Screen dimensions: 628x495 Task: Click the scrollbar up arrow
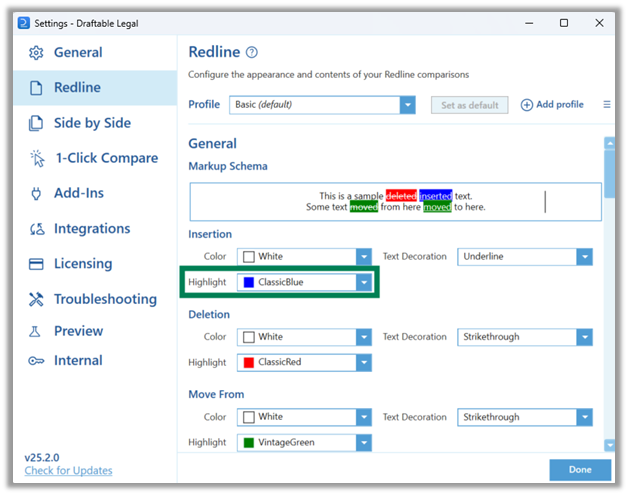[x=609, y=143]
